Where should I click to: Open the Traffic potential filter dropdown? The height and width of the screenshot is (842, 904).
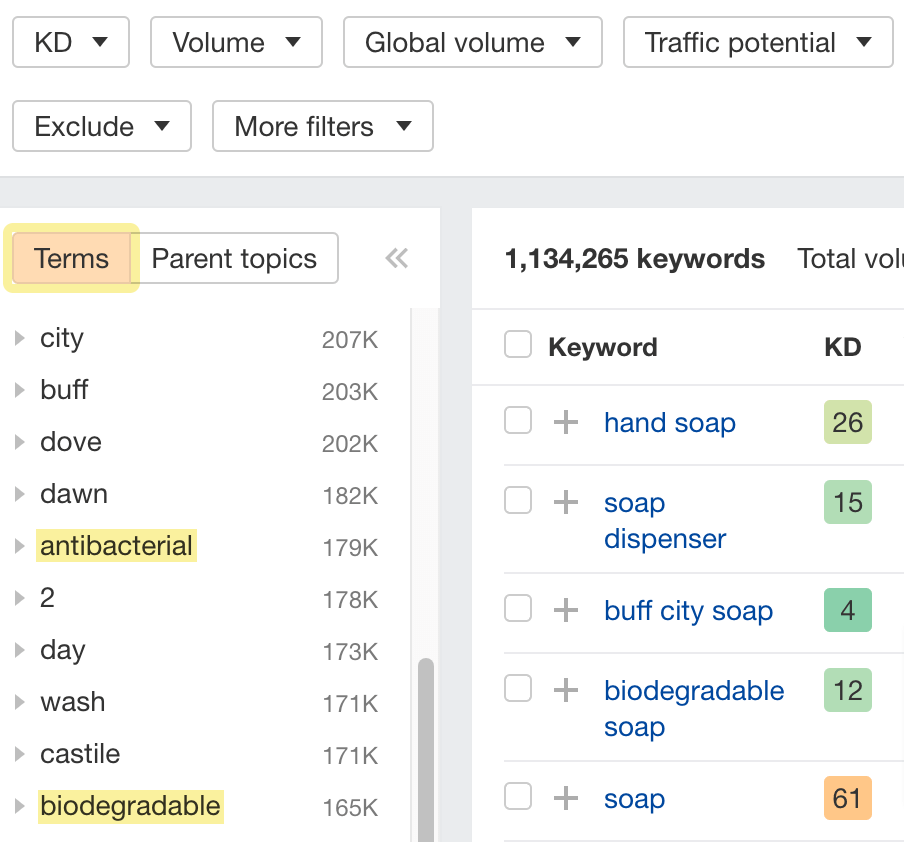point(757,42)
